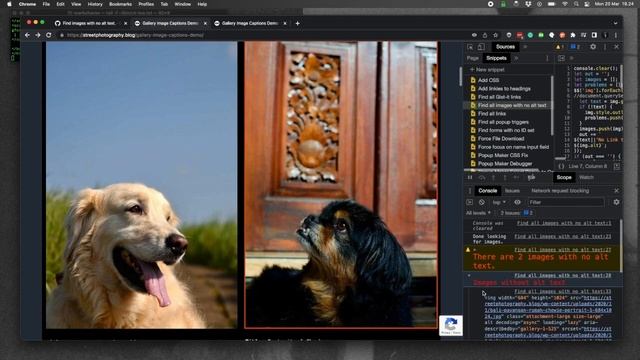Click the inspect element picker icon

coord(470,47)
